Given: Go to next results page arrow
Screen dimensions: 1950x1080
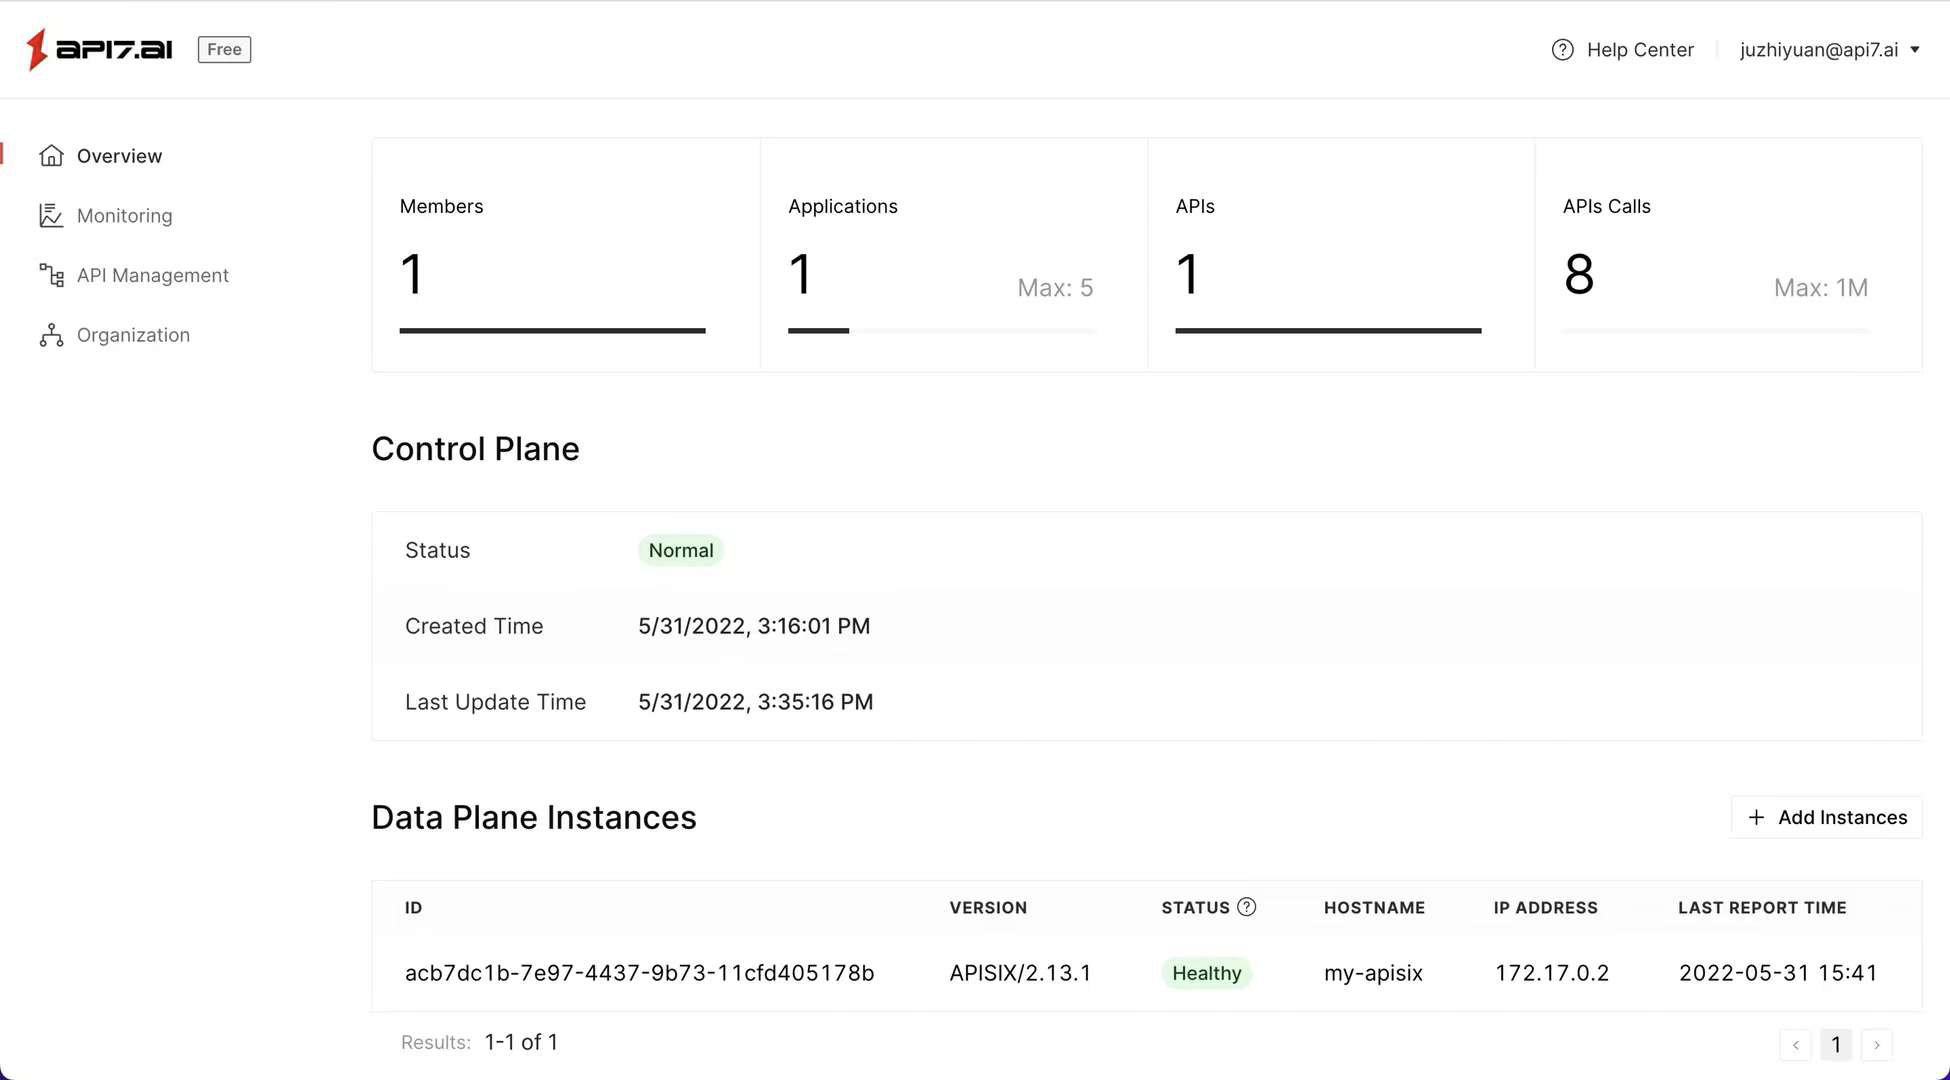Looking at the screenshot, I should click(1876, 1045).
